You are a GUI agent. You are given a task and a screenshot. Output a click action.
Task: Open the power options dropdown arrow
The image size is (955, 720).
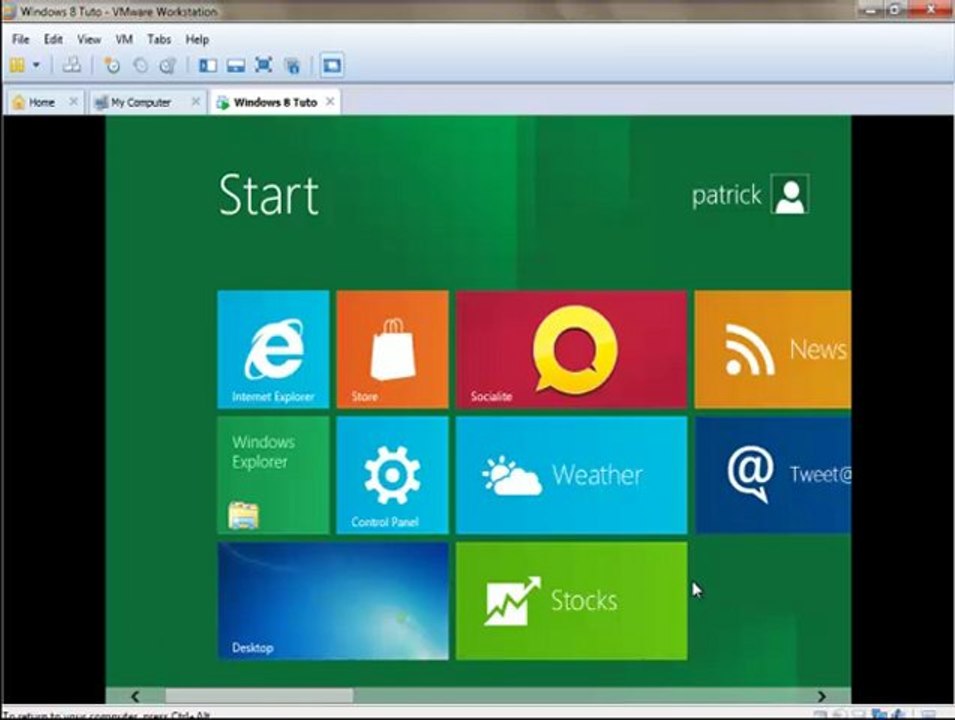pos(37,65)
